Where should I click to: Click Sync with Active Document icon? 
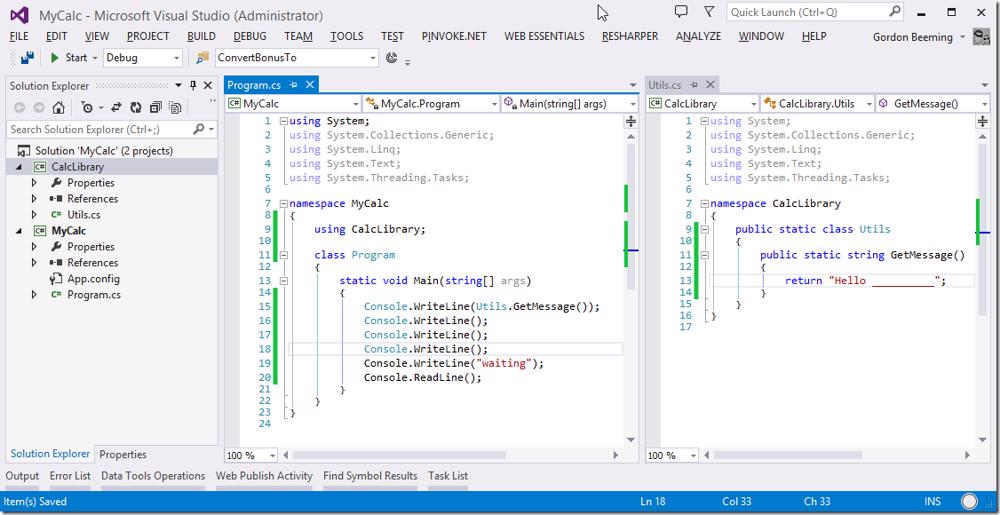116,108
